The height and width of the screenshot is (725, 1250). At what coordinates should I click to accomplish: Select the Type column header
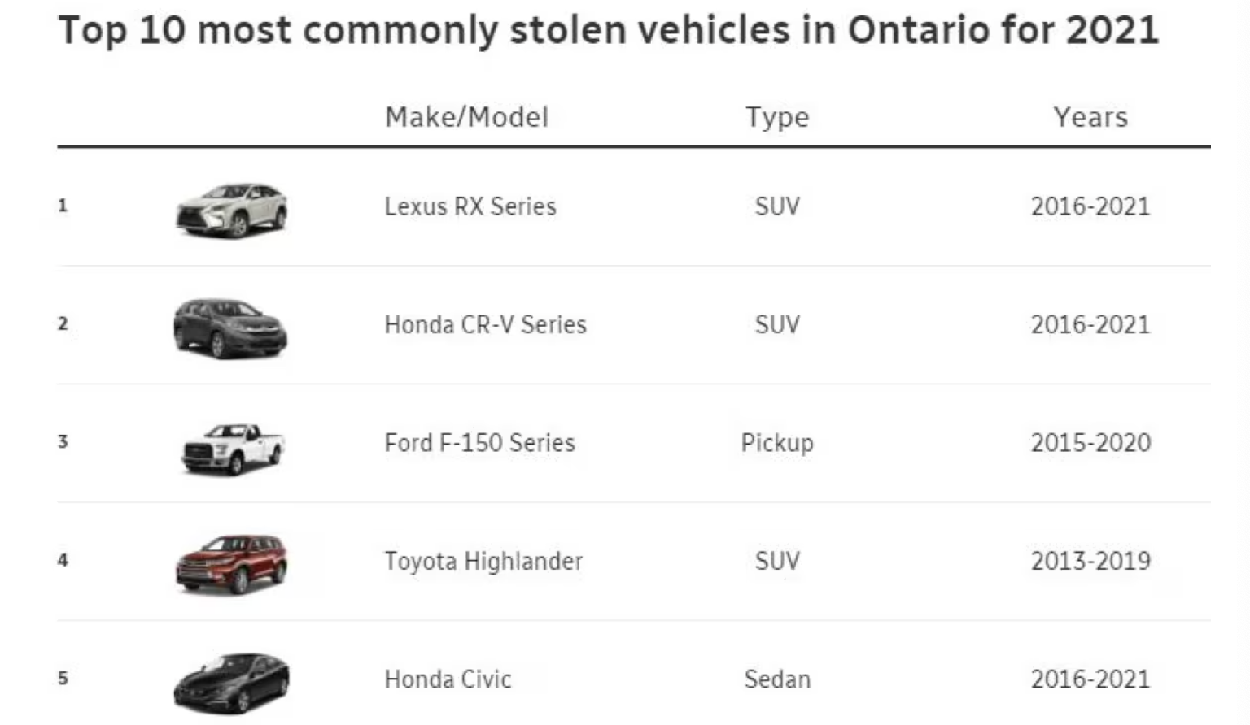(777, 118)
